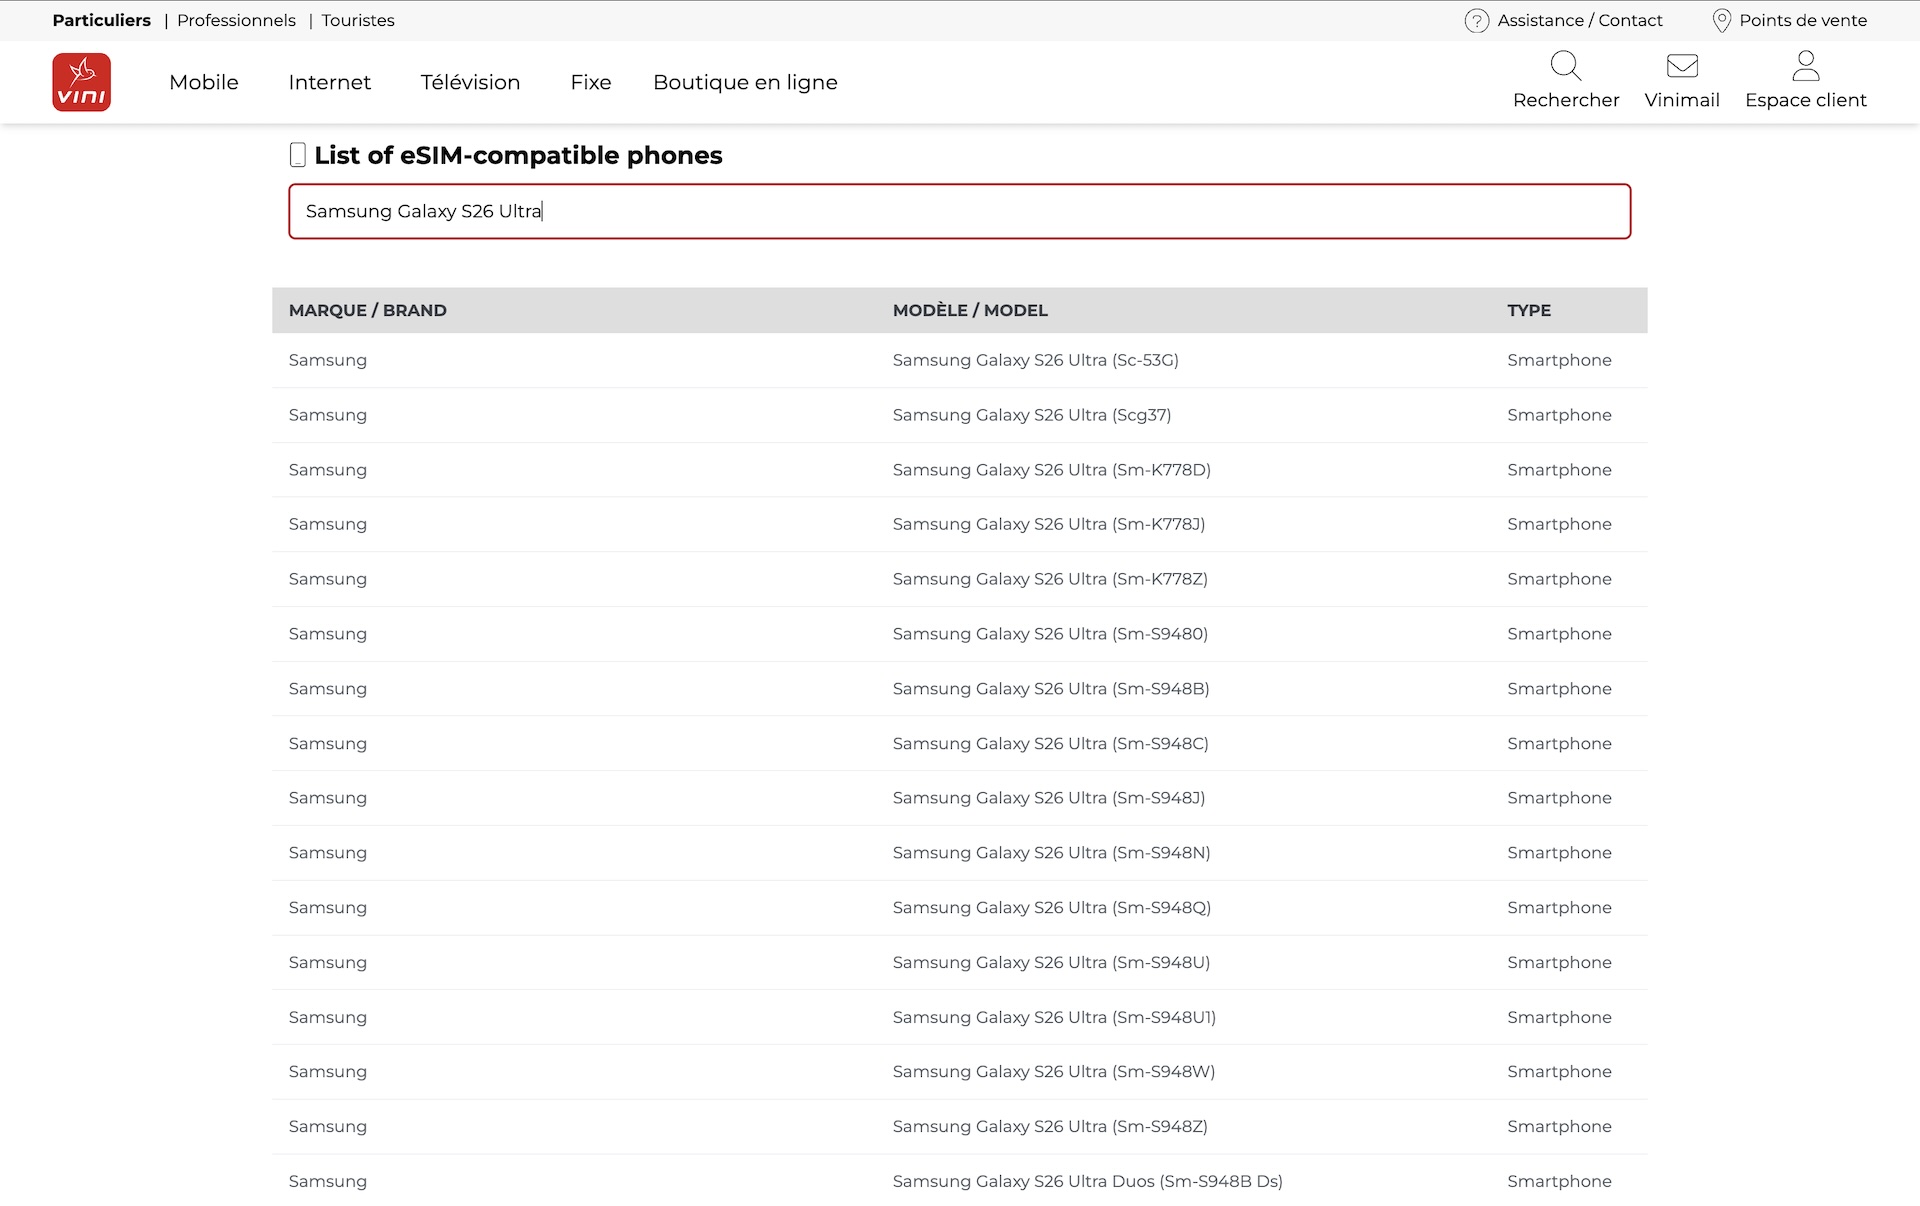This screenshot has height=1206, width=1920.
Task: Sort by Modèle / Model column header
Action: [969, 310]
